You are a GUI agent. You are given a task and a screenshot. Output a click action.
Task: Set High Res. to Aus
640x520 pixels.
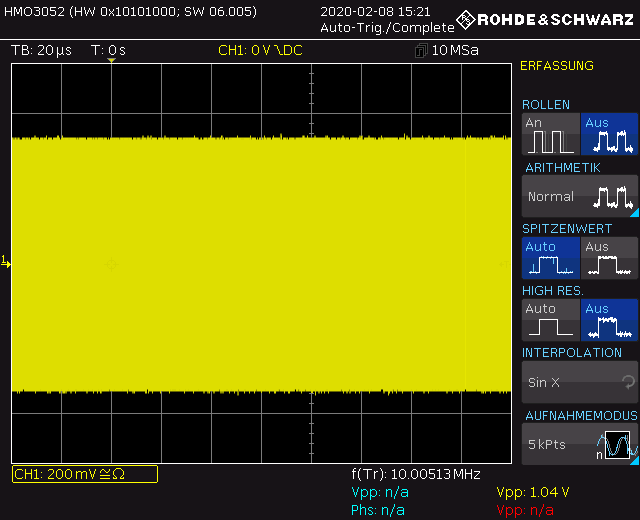(609, 320)
